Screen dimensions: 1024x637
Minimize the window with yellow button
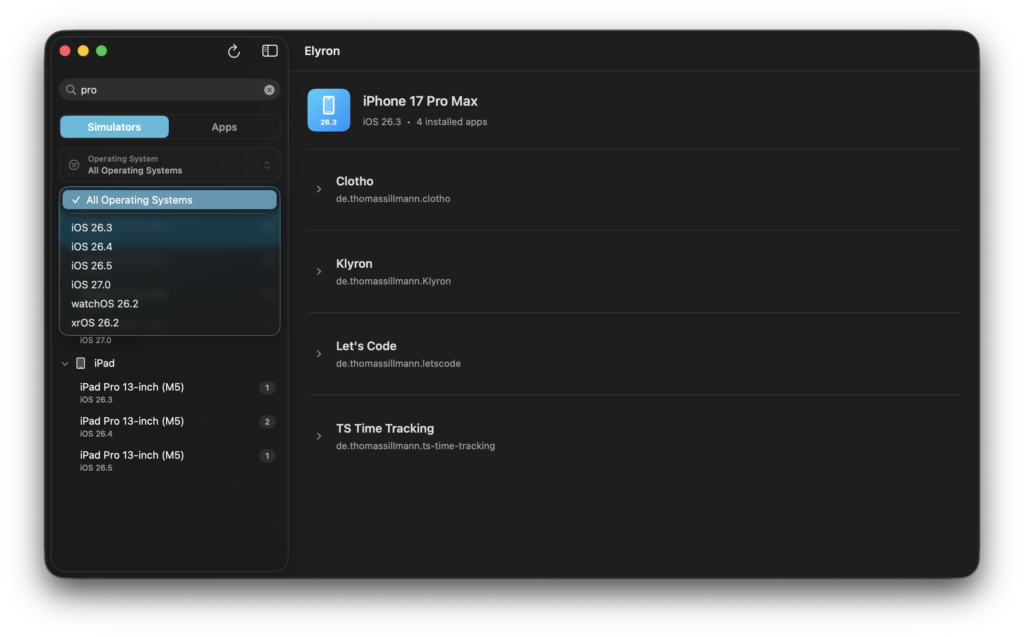83,51
